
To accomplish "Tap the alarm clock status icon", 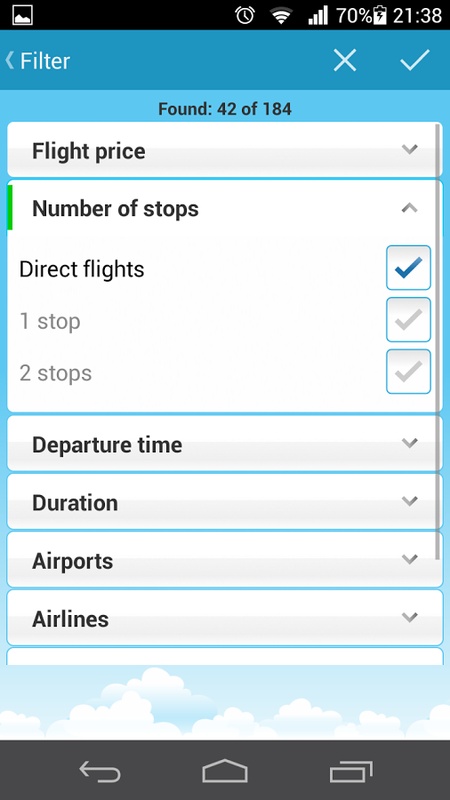I will tap(244, 15).
